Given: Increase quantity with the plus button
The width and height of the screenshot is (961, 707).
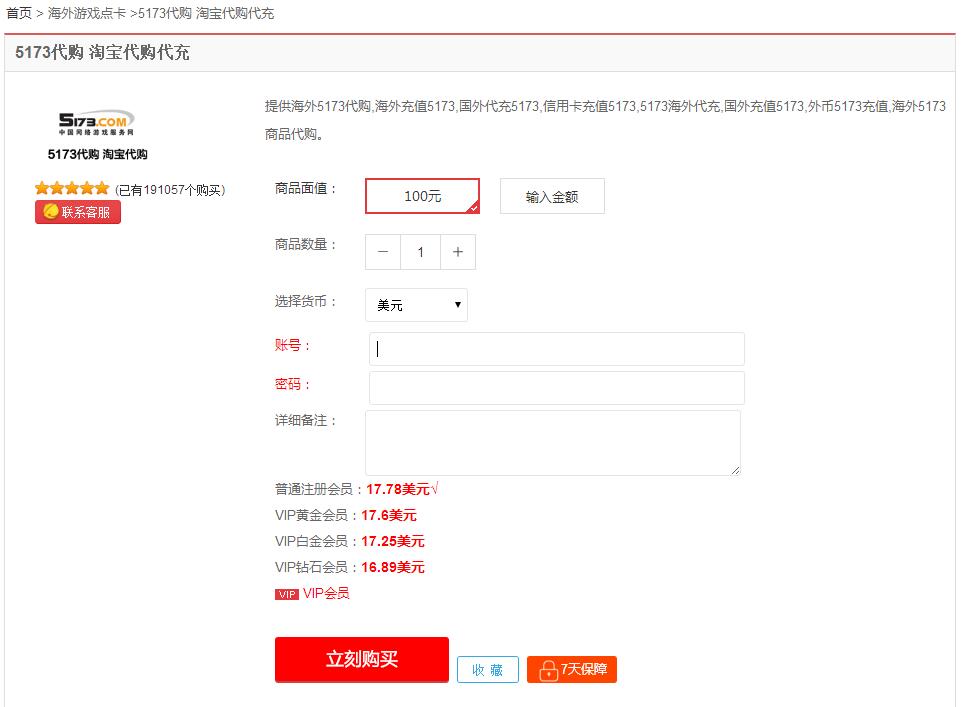Looking at the screenshot, I should click(x=458, y=252).
